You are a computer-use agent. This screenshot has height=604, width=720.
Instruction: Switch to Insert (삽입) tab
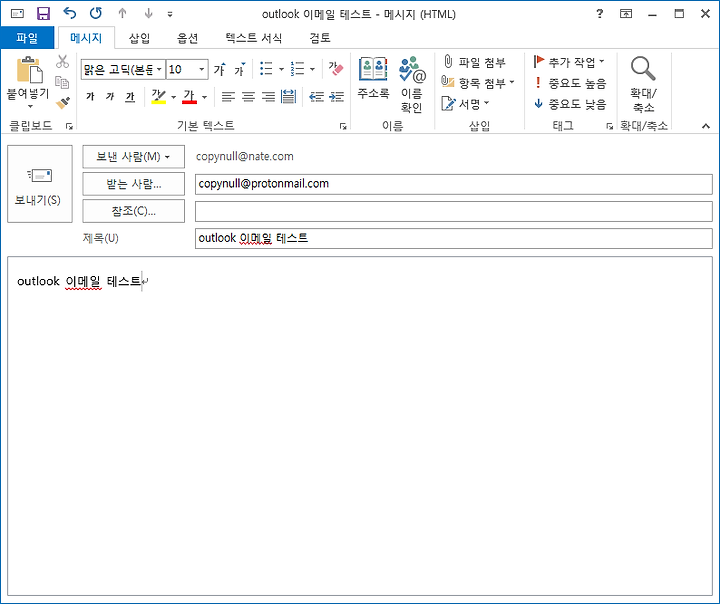pos(139,38)
